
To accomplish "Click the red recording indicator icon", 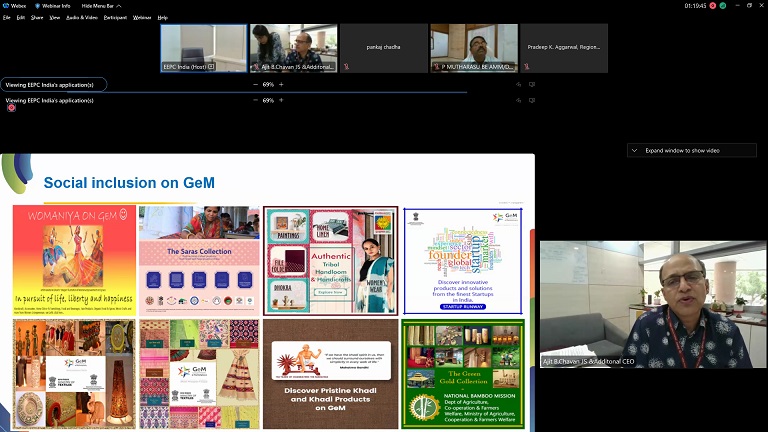I will 11,107.
